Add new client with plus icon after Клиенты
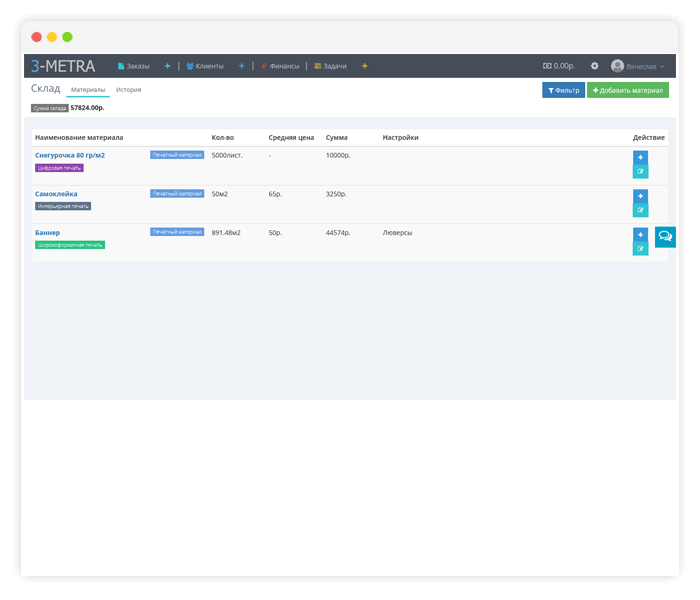This screenshot has height=600, width=700. [x=242, y=66]
